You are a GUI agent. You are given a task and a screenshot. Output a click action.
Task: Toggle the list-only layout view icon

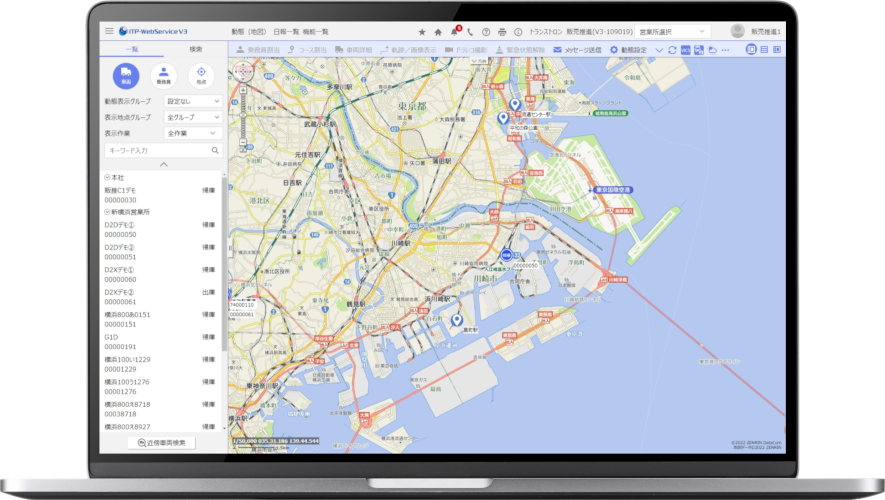(x=764, y=49)
